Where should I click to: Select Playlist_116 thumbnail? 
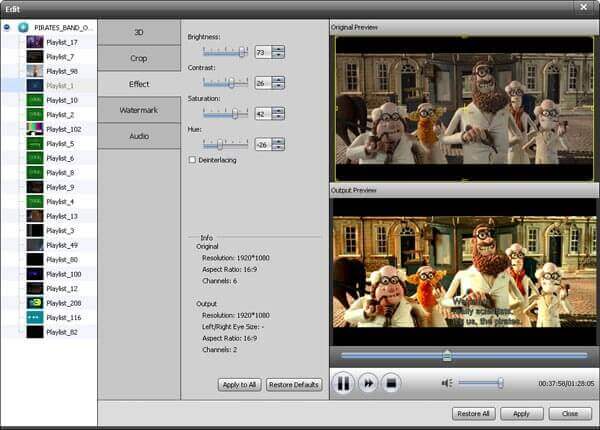click(x=35, y=317)
